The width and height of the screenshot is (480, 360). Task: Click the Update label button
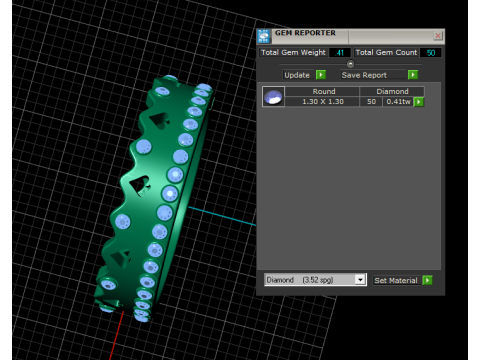click(x=297, y=75)
